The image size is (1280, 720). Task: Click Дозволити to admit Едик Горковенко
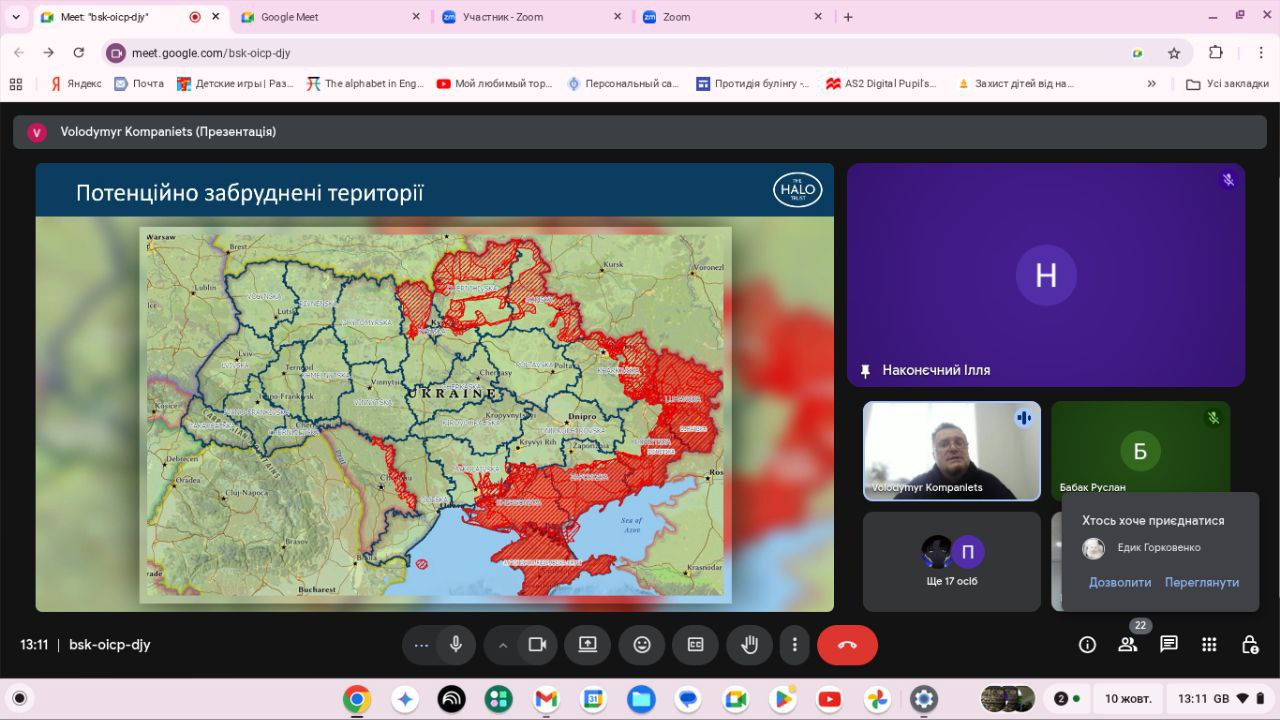click(1119, 582)
